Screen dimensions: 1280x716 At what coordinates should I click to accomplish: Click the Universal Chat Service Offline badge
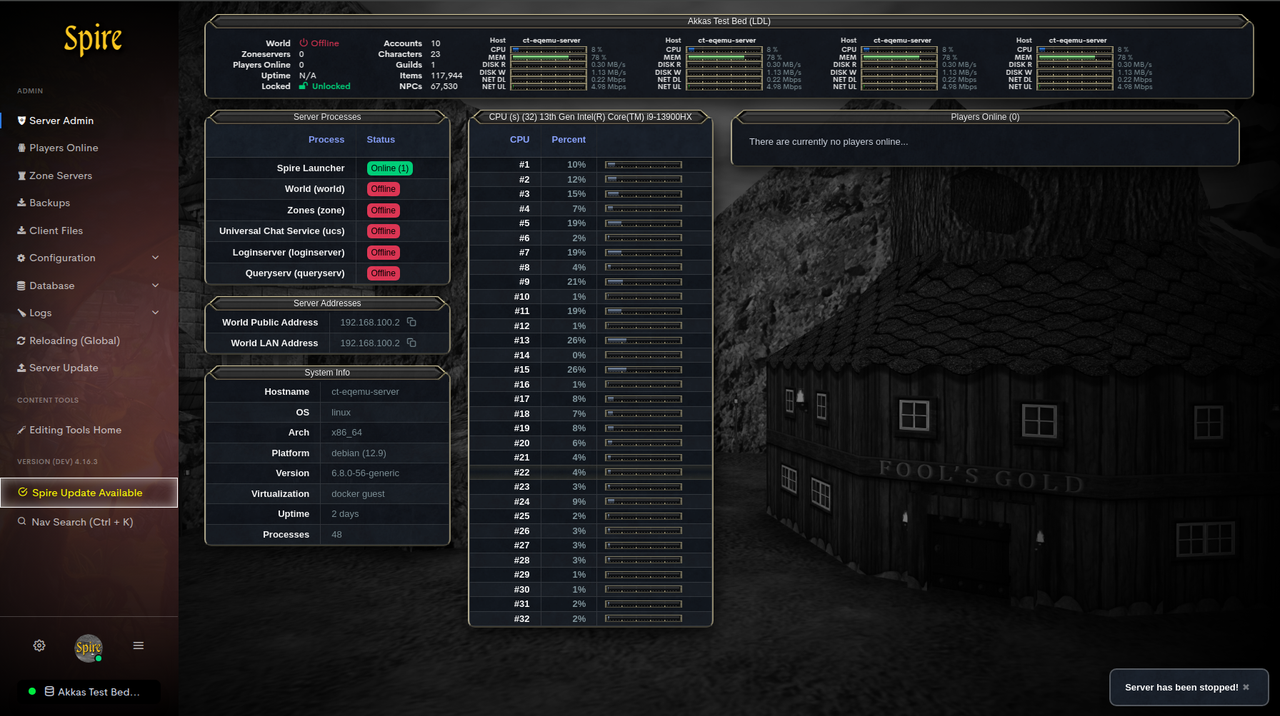(383, 231)
